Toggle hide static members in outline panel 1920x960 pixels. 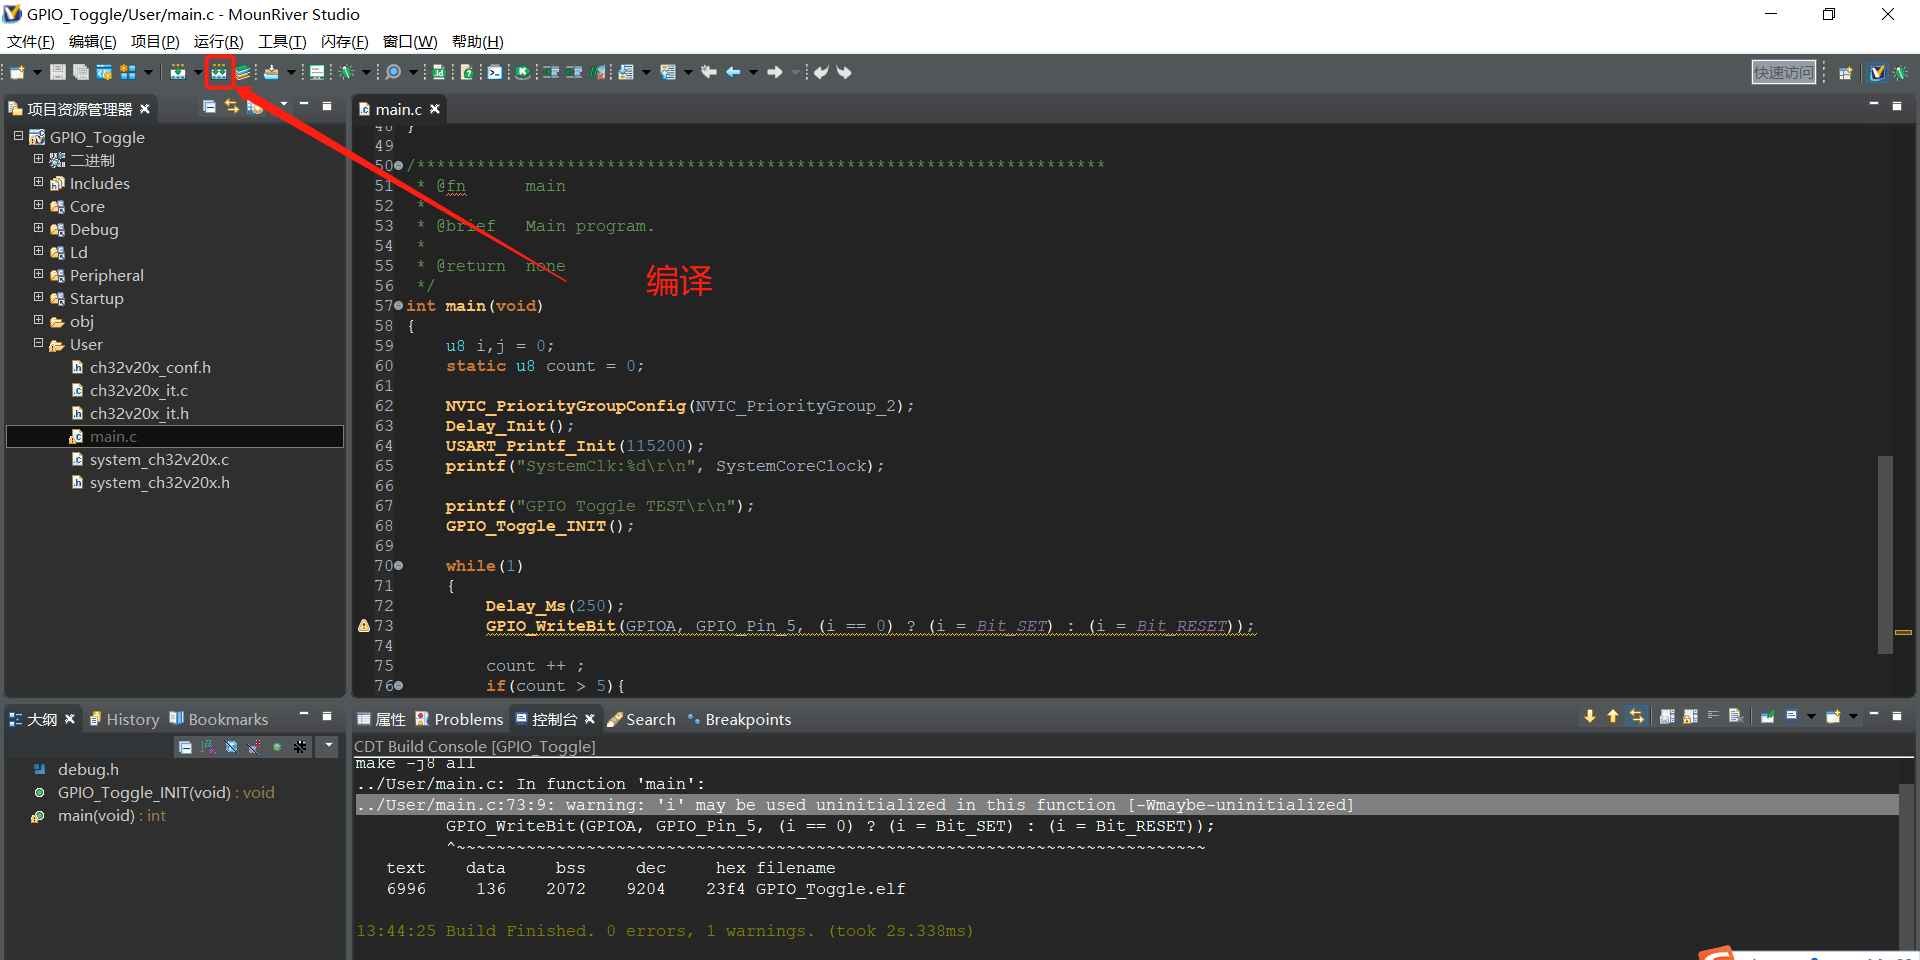click(255, 747)
